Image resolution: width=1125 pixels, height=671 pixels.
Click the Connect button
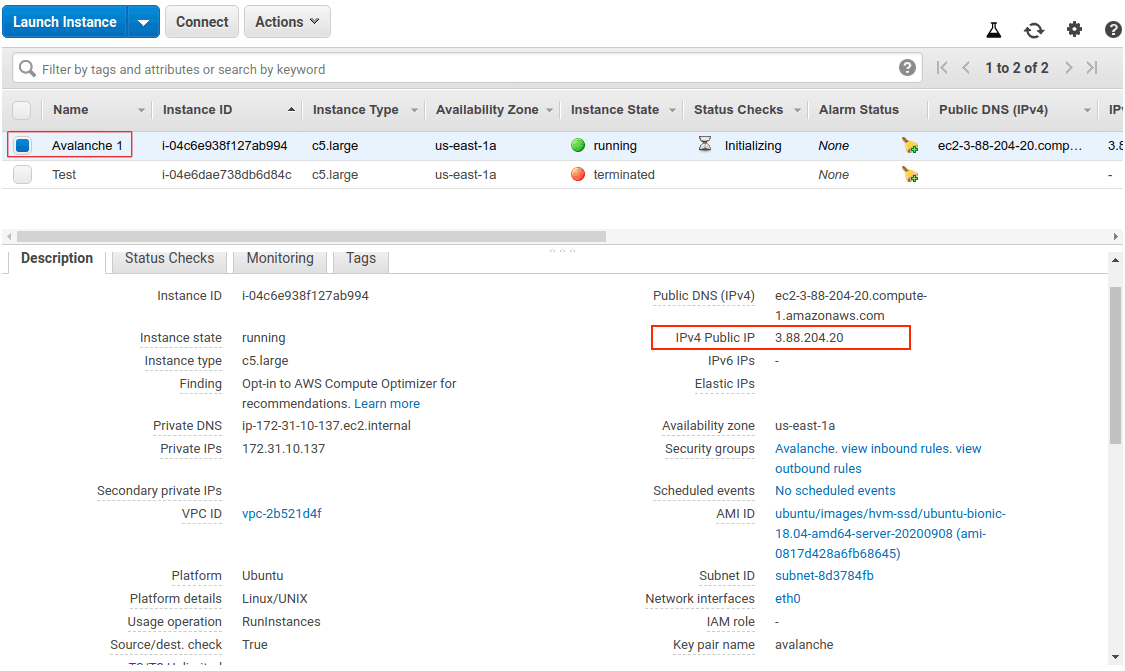(x=202, y=22)
